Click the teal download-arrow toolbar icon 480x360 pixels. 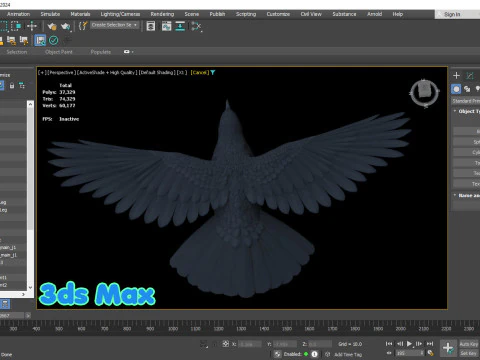[x=180, y=26]
